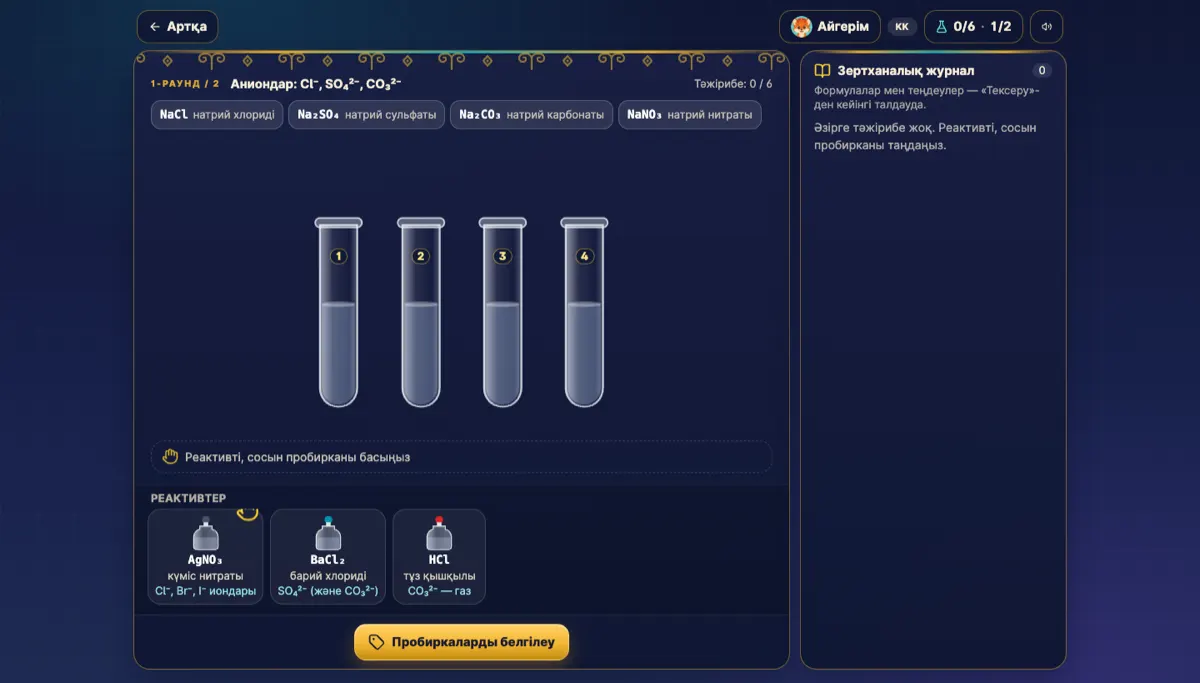Select the Na₂SO₄ натрий сульфаты chip
The image size is (1200, 683).
pyautogui.click(x=367, y=115)
